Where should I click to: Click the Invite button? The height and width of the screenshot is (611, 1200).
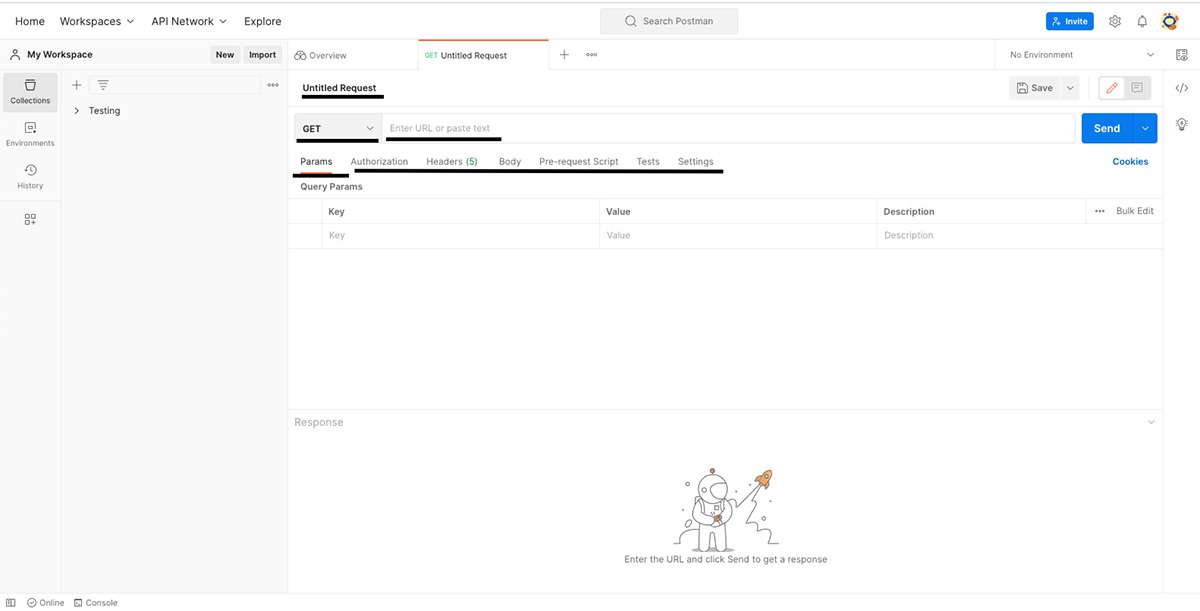pos(1069,21)
